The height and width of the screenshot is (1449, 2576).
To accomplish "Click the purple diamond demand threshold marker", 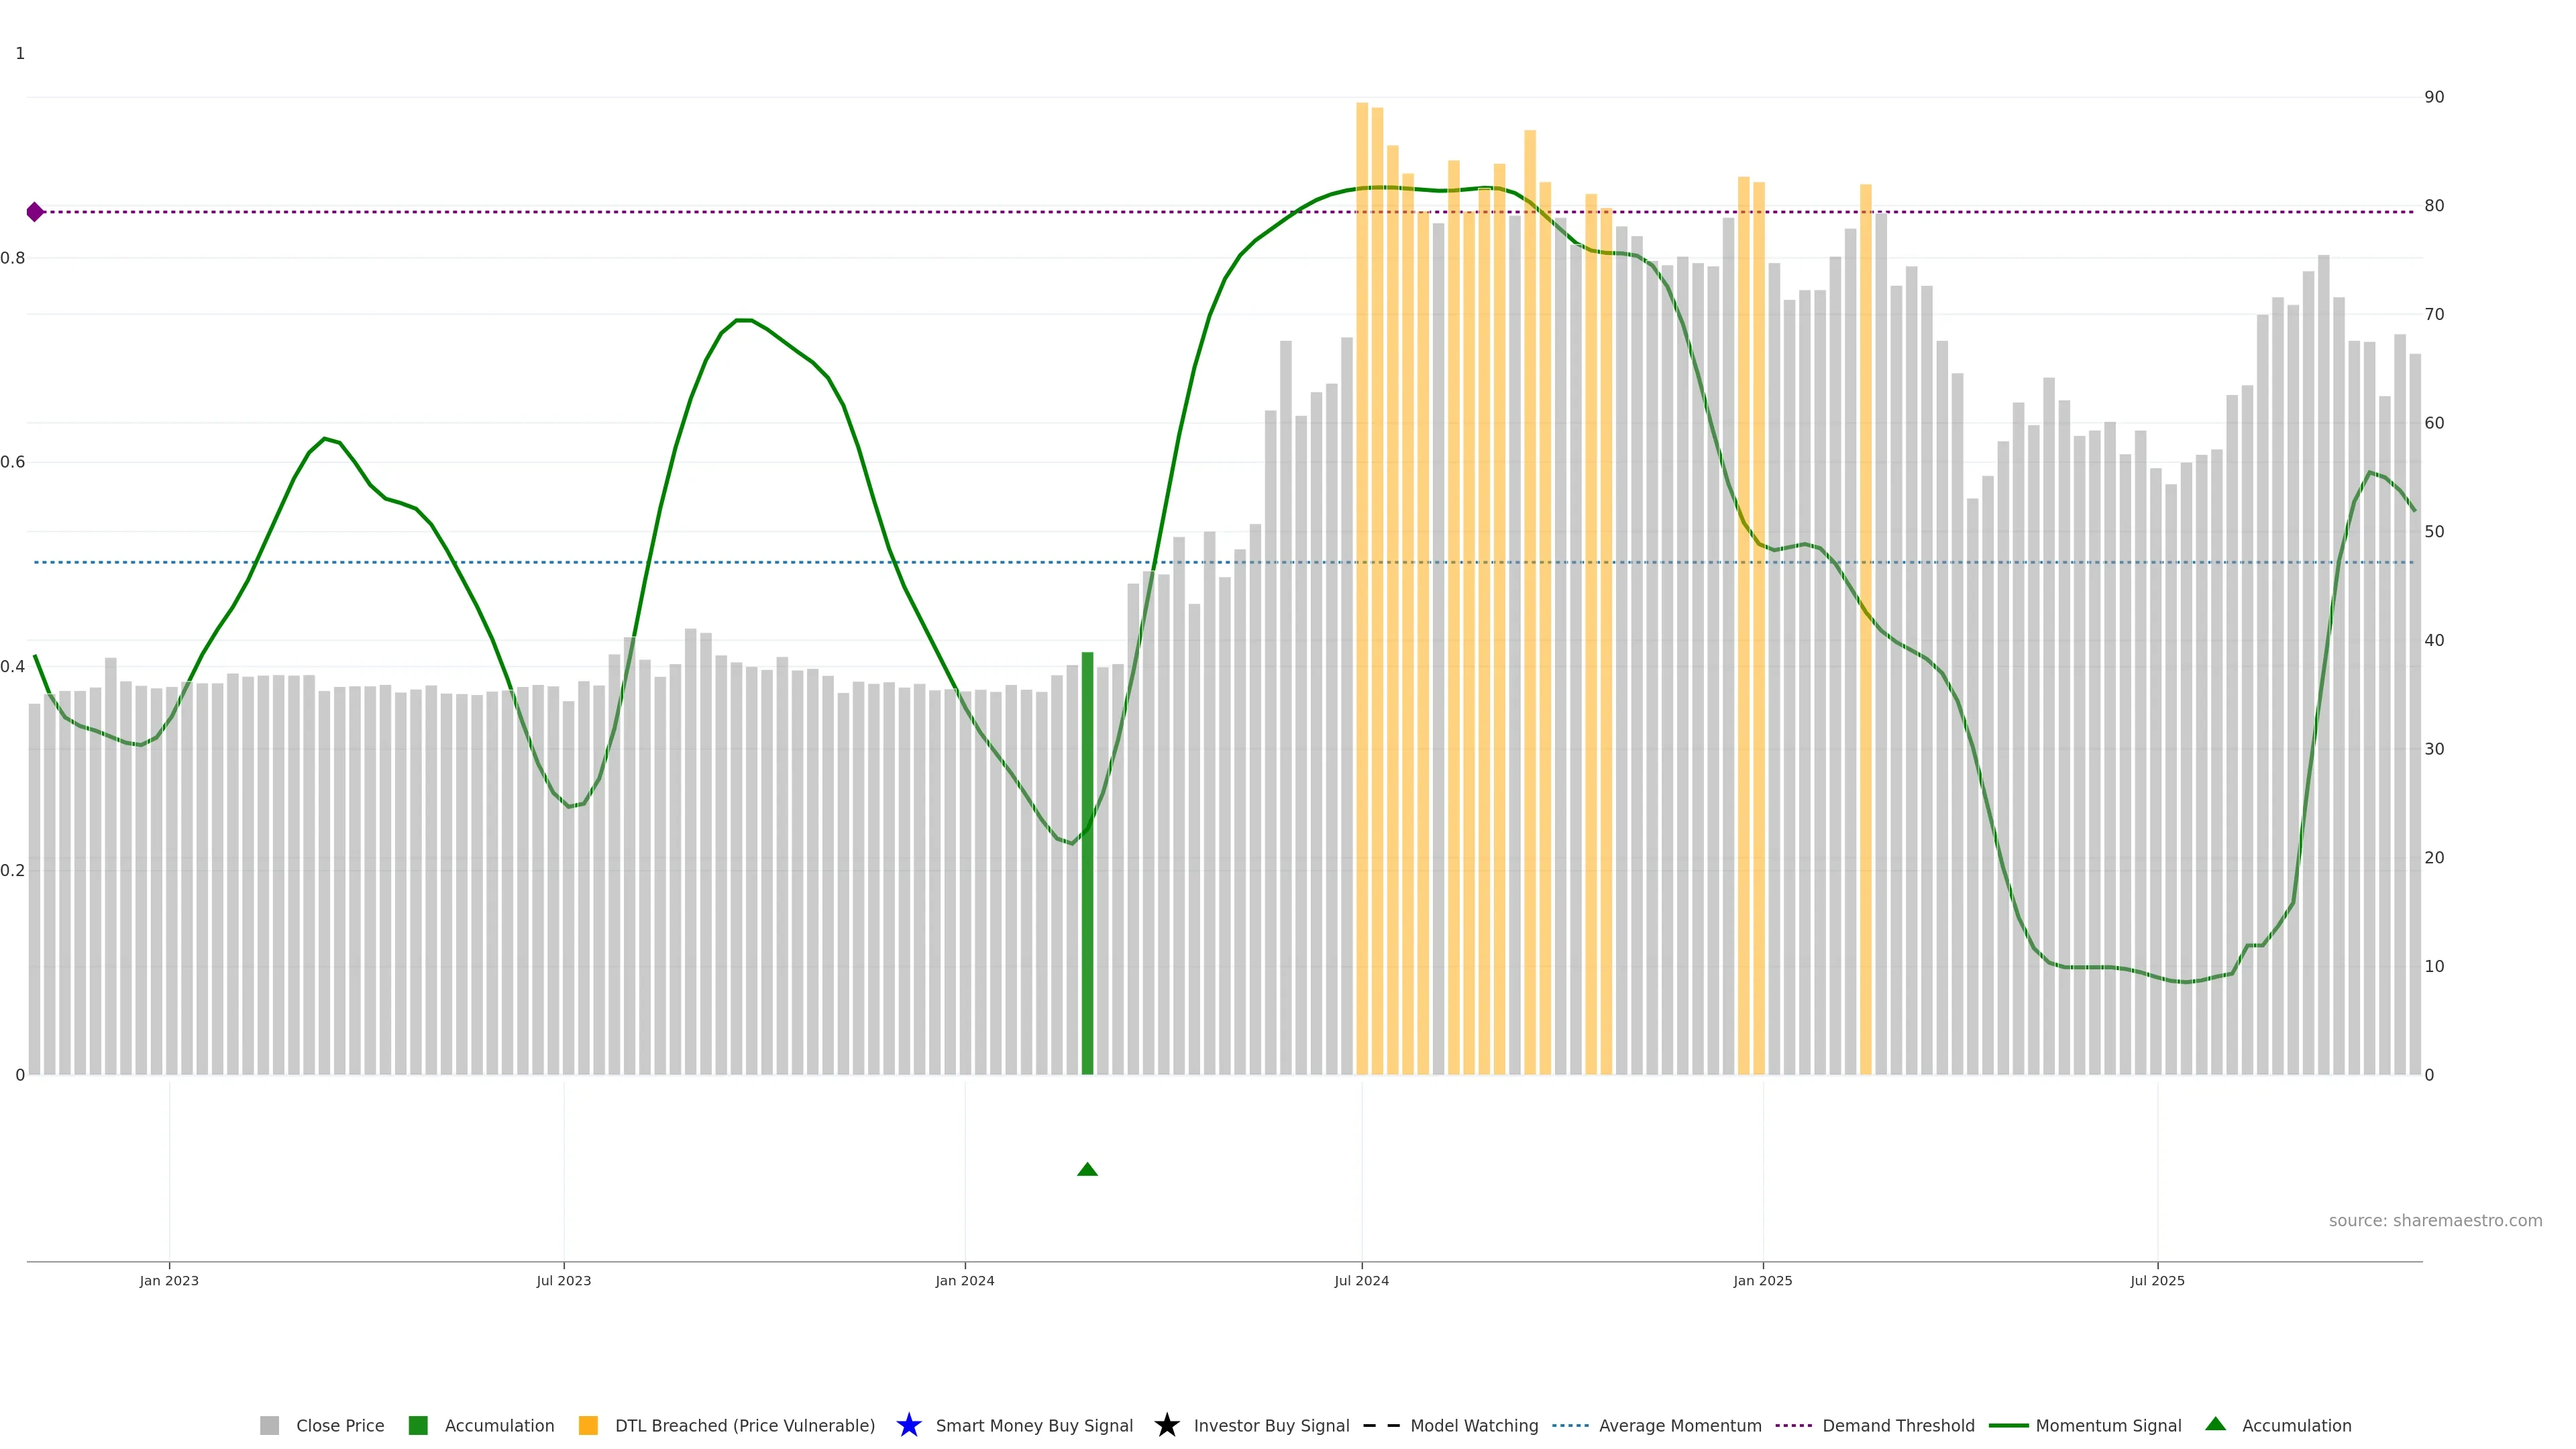I will (x=35, y=212).
